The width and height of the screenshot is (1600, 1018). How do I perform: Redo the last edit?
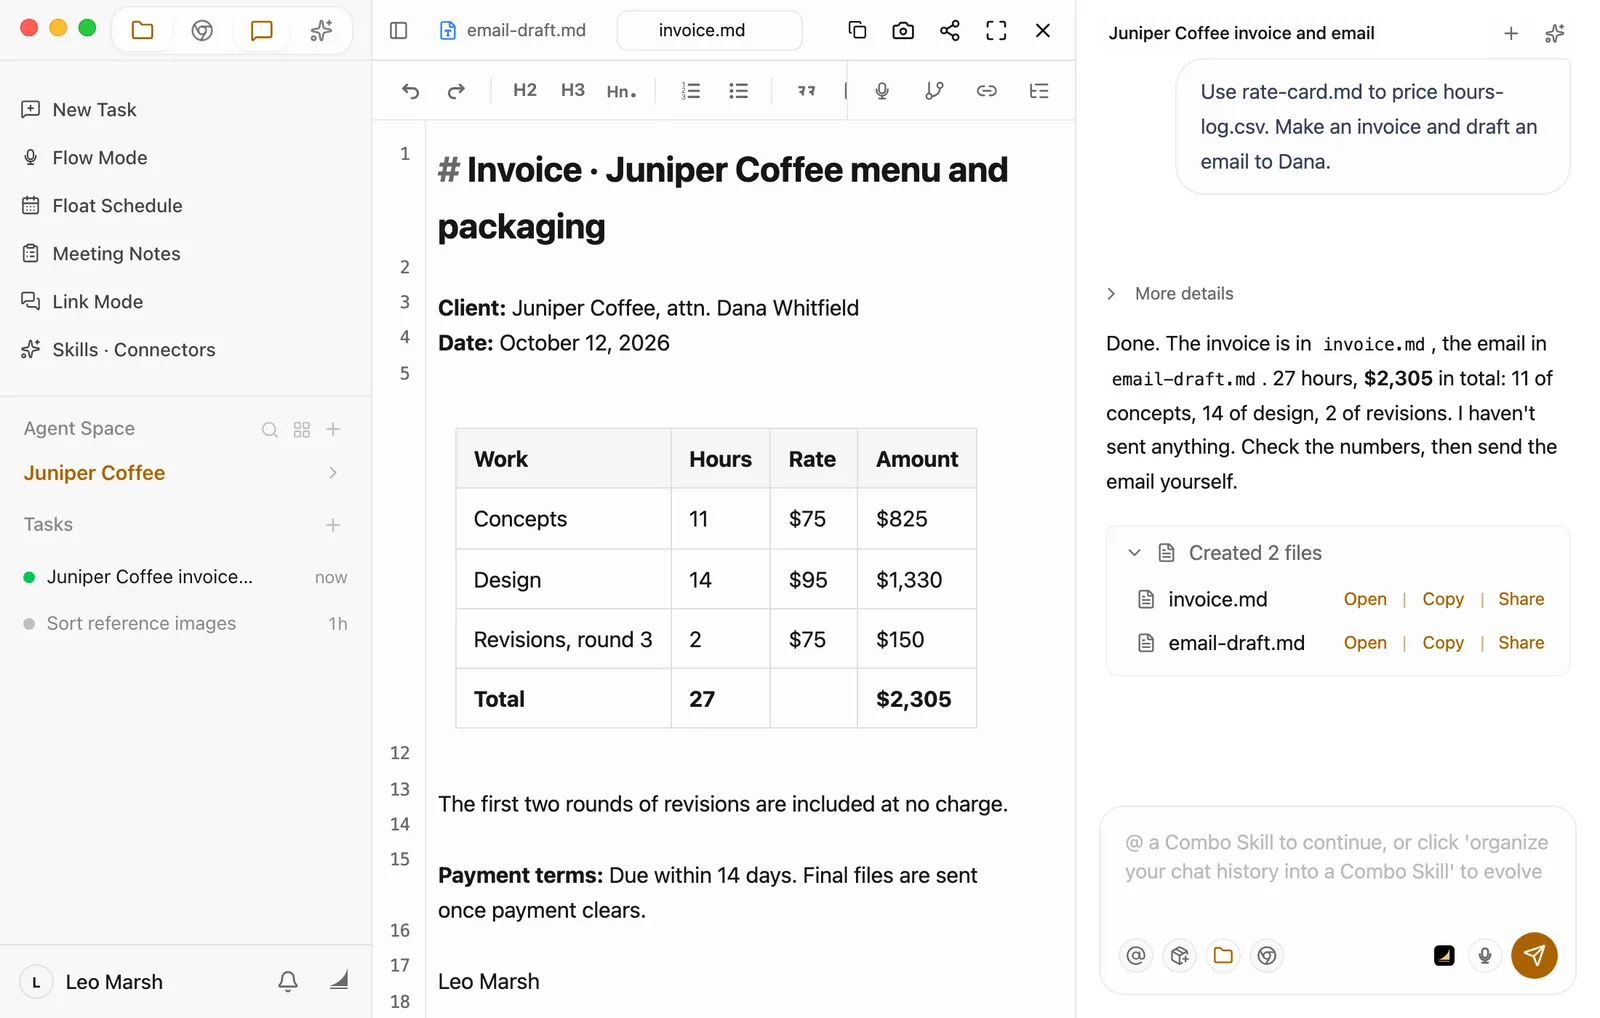pyautogui.click(x=456, y=91)
